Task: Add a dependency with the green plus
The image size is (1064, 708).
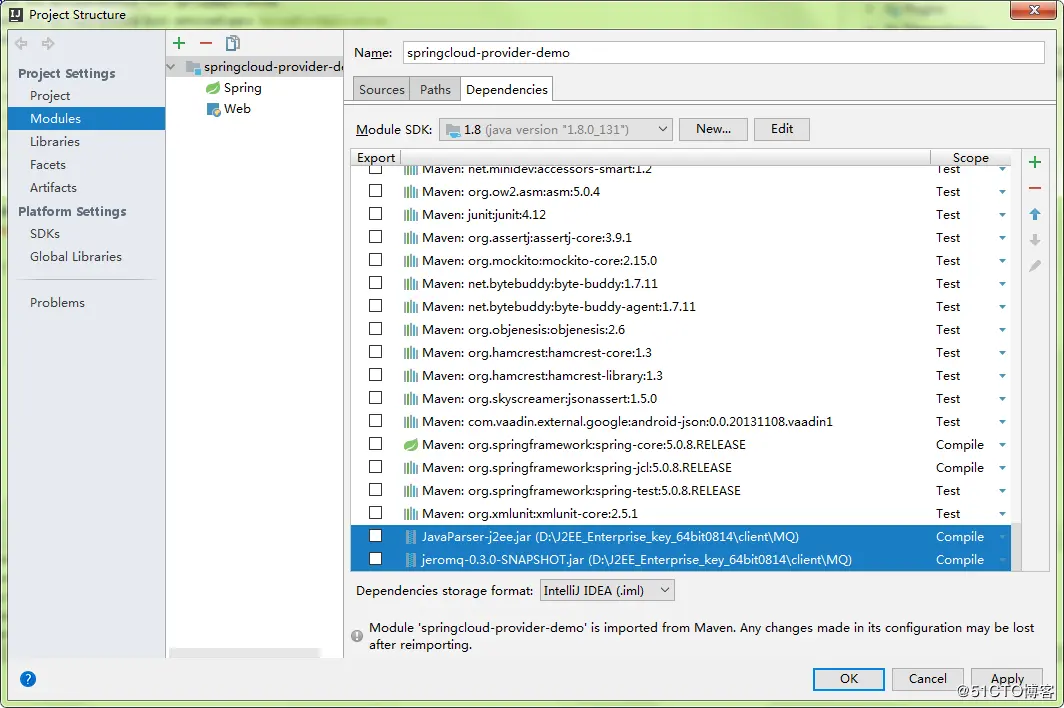Action: pyautogui.click(x=1034, y=162)
